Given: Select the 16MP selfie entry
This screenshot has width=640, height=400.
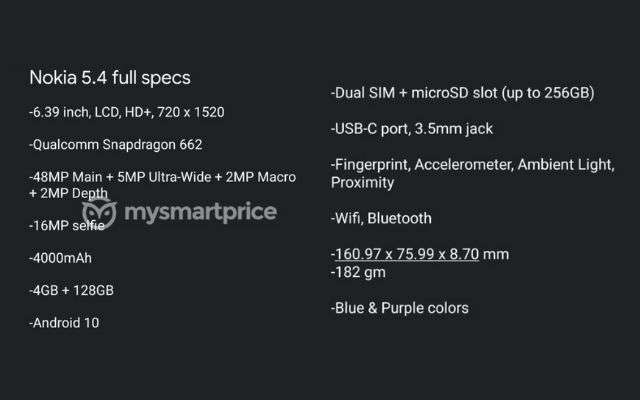Looking at the screenshot, I should pyautogui.click(x=67, y=226).
